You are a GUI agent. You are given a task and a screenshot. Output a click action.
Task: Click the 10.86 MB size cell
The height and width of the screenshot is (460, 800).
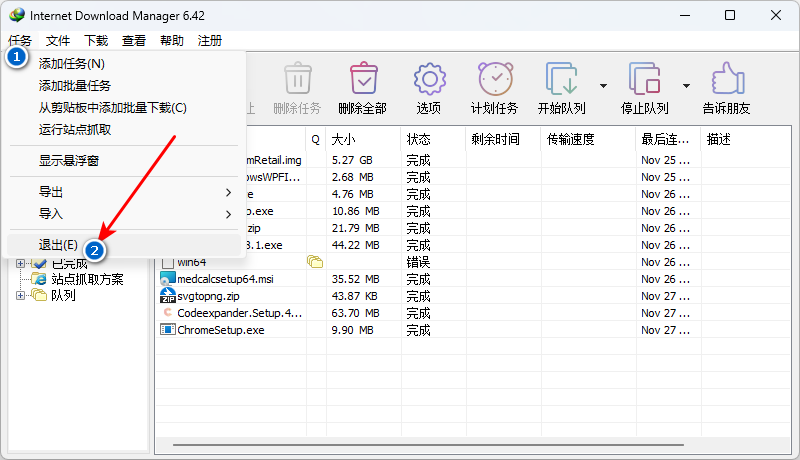355,211
